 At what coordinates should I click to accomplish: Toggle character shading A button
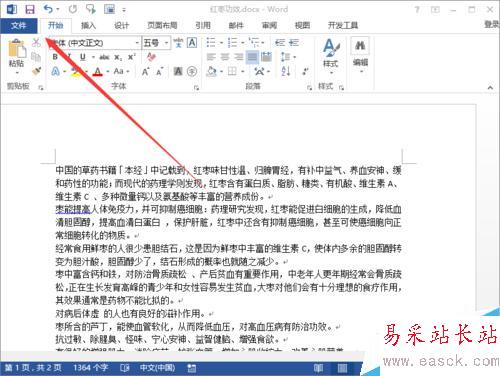coord(178,71)
